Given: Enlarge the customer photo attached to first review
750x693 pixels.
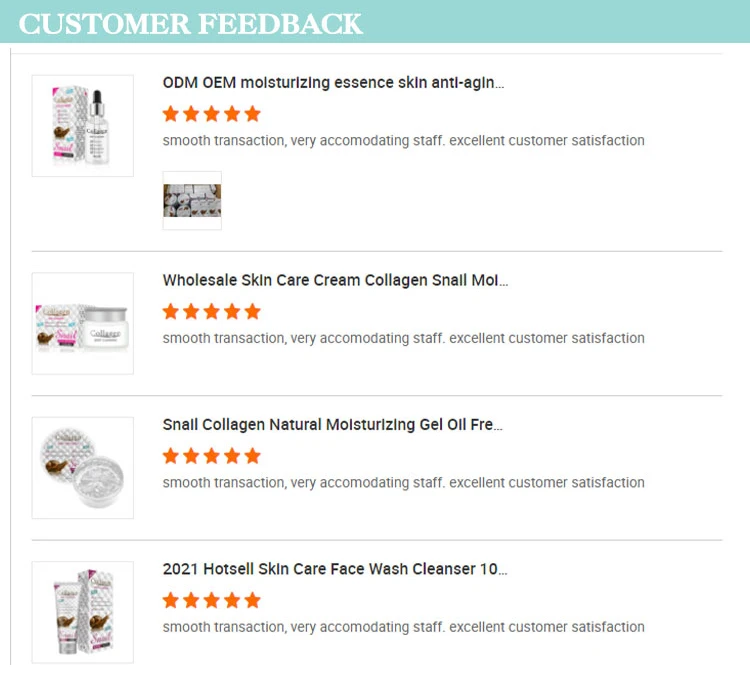Looking at the screenshot, I should click(192, 200).
